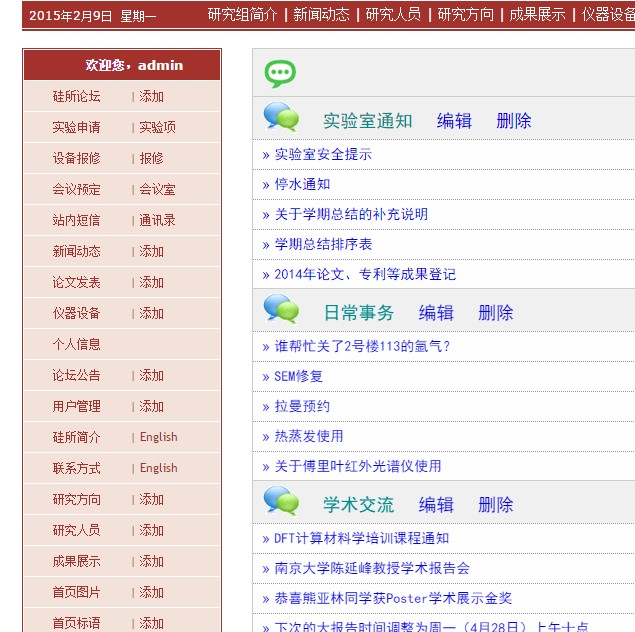635x632 pixels.
Task: Open the 实验室通知 board title
Action: [x=368, y=121]
